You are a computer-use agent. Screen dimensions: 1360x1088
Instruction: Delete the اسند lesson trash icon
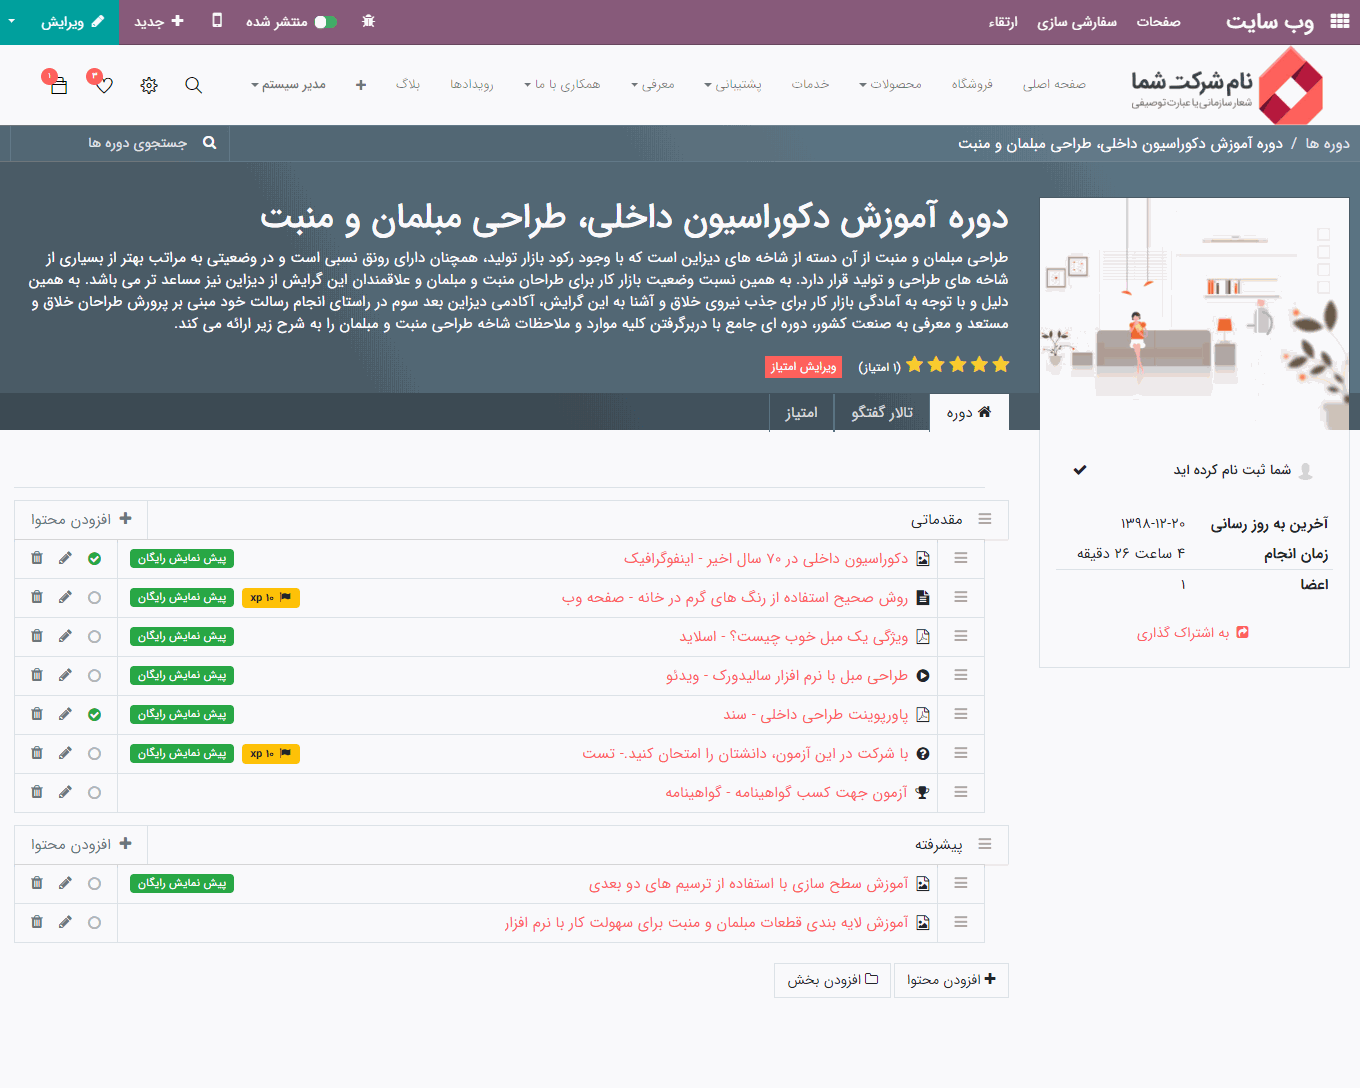(37, 714)
